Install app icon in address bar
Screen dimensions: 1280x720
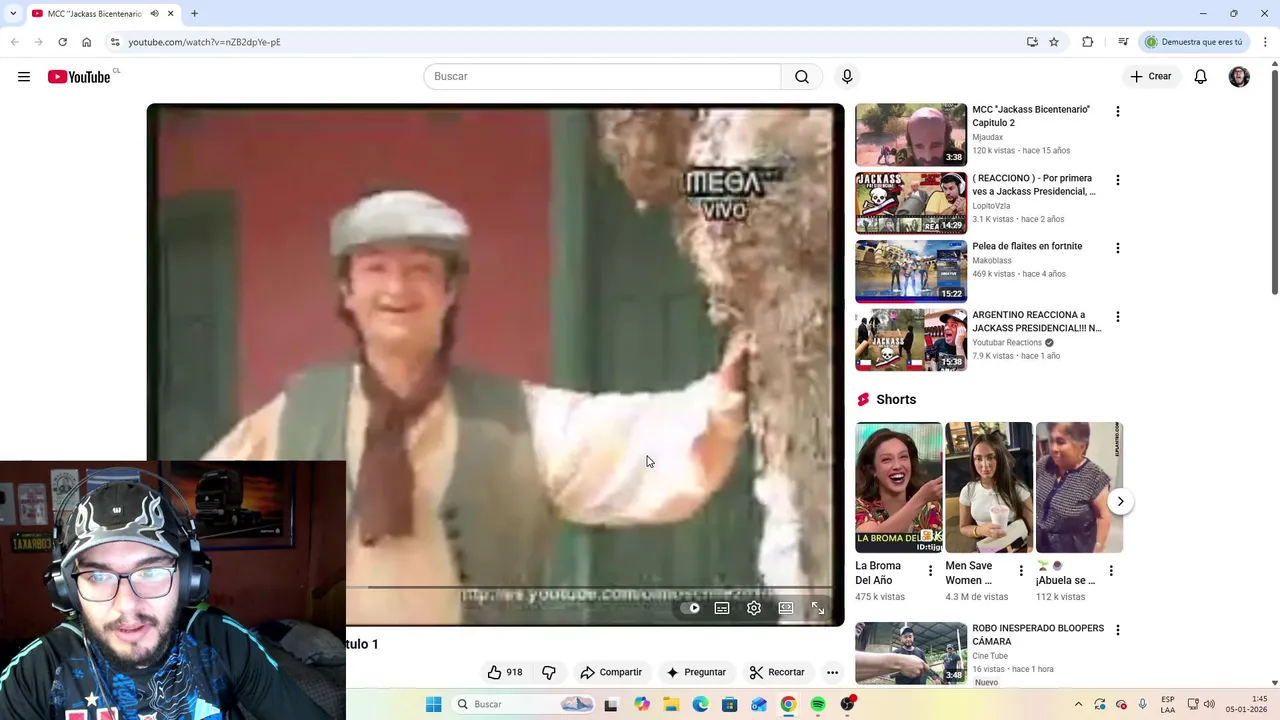point(1032,42)
